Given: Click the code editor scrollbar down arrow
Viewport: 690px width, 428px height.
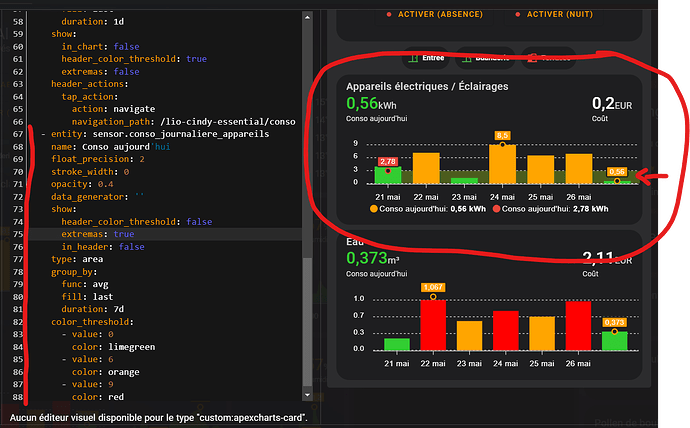Looking at the screenshot, I should [x=307, y=395].
